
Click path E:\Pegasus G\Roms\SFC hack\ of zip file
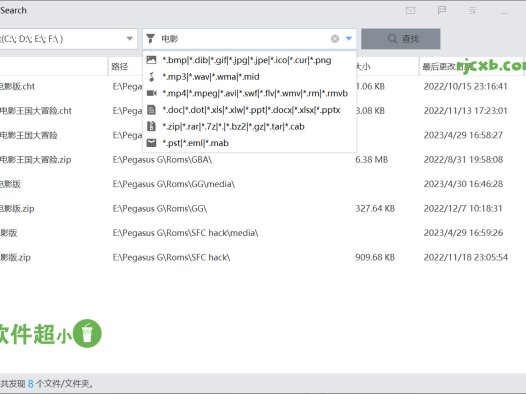point(171,258)
